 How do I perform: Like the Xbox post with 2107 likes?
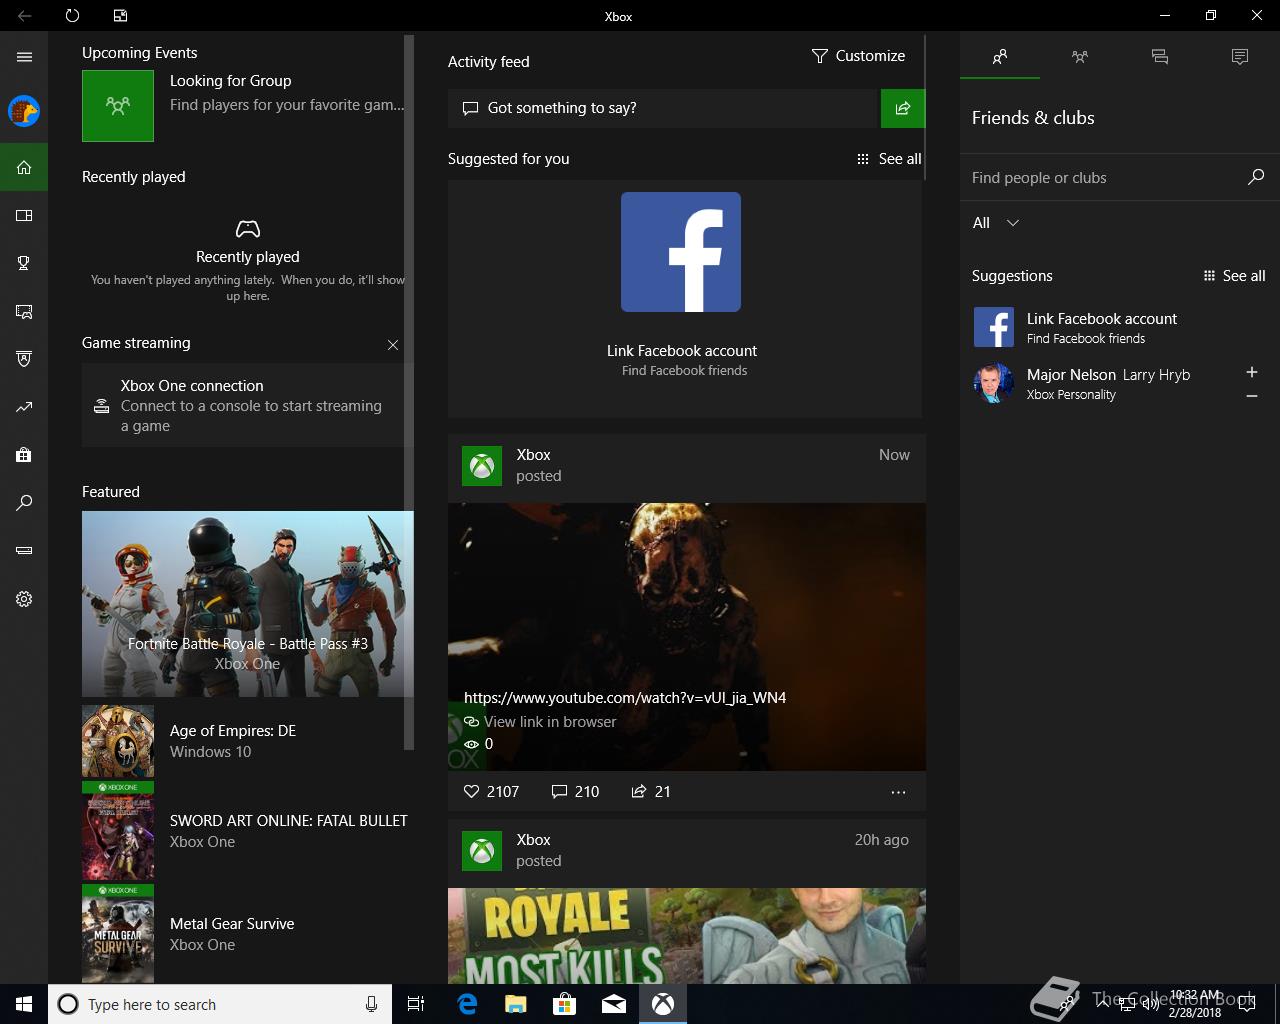492,791
